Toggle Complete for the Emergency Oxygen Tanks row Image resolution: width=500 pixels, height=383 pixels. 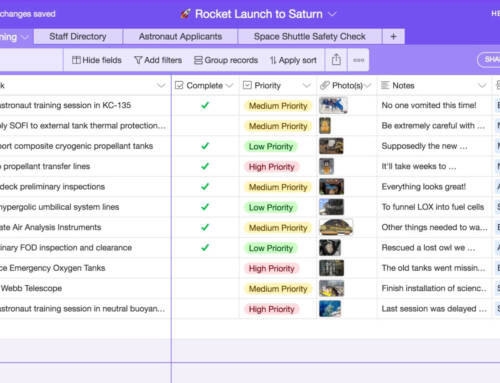(x=205, y=268)
